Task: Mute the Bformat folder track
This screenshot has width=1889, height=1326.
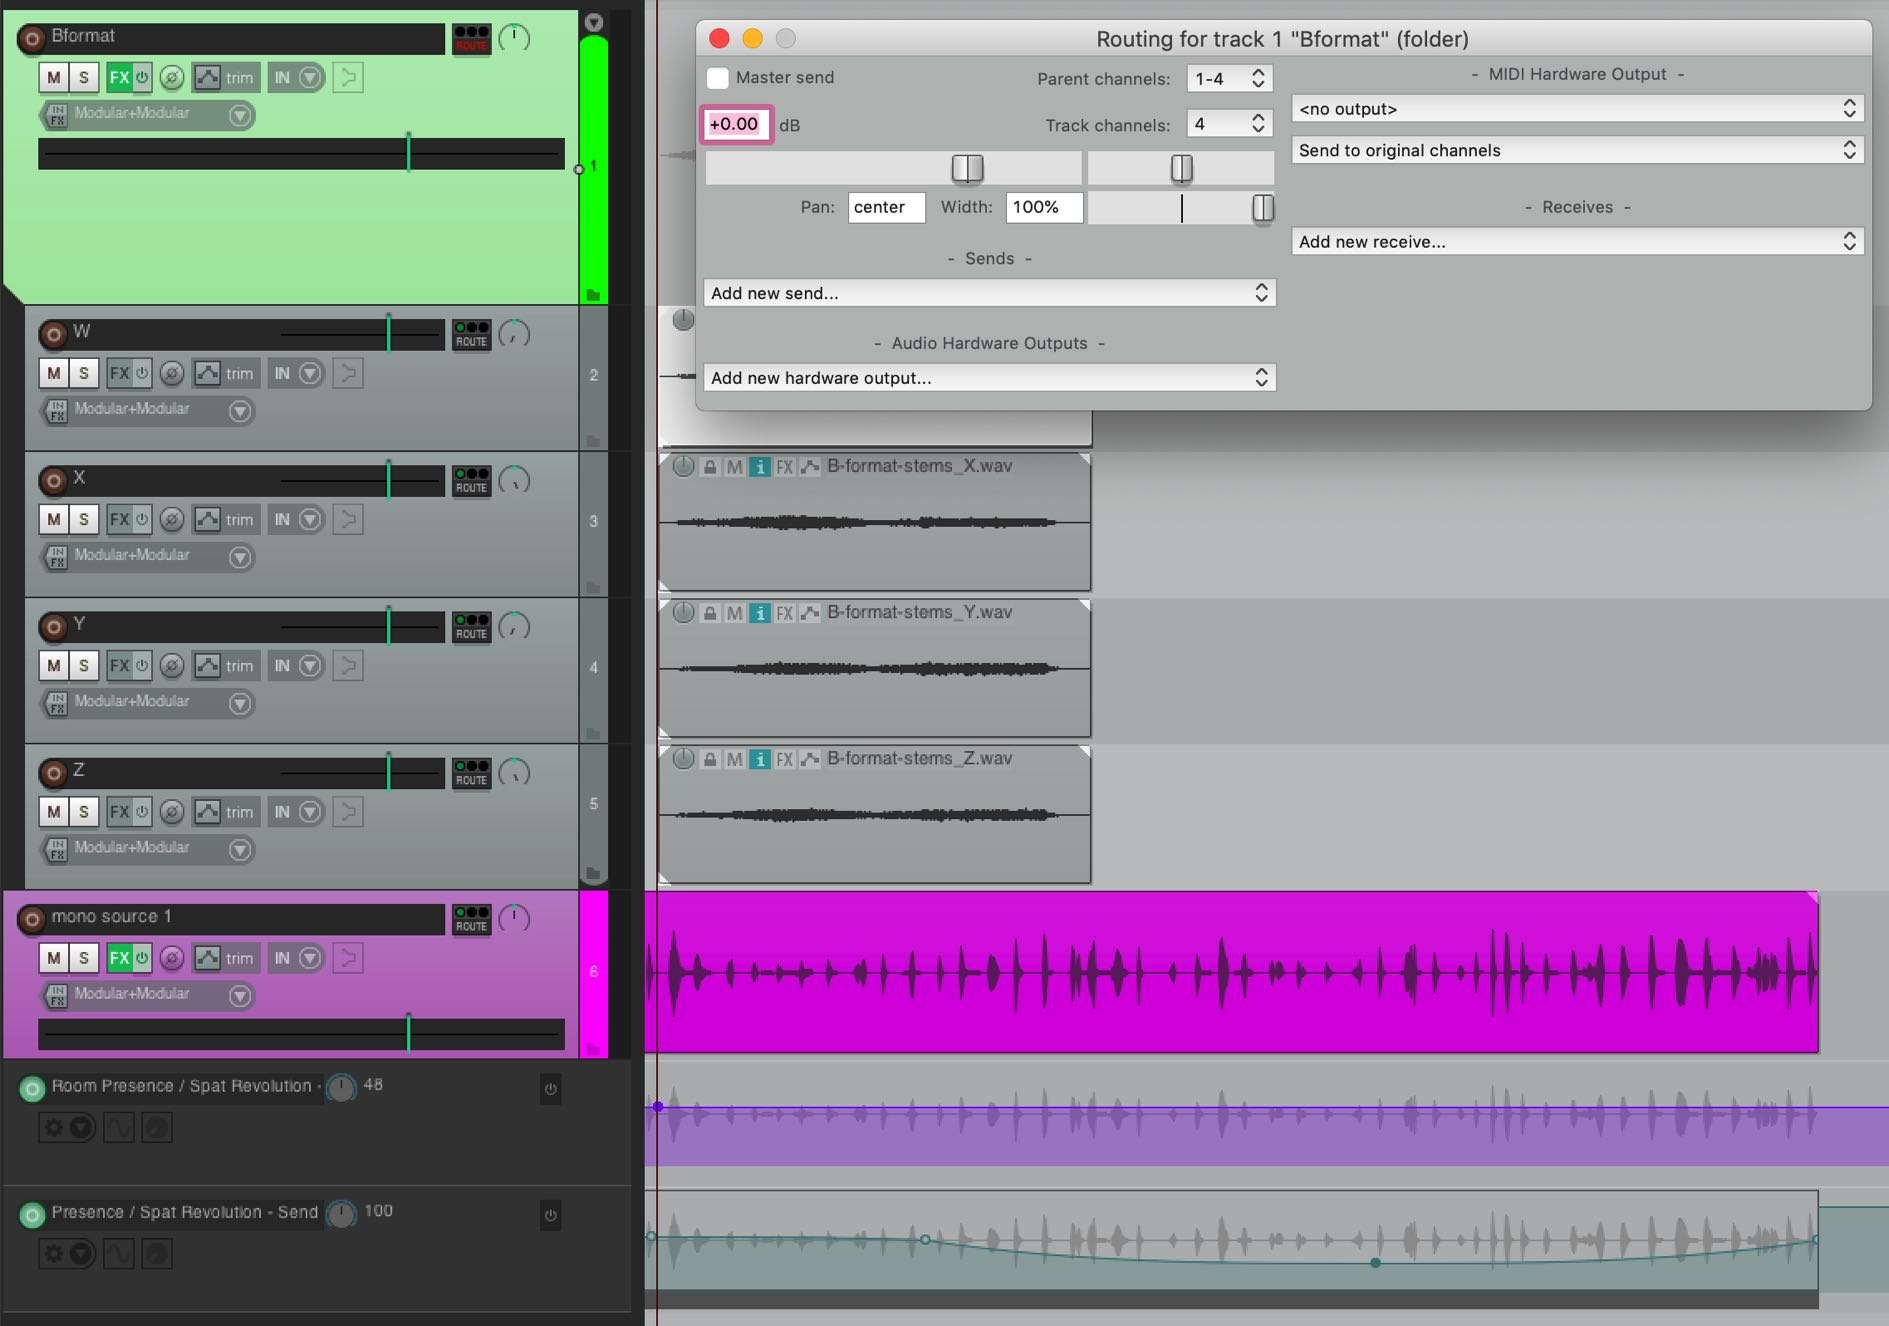Action: [54, 78]
